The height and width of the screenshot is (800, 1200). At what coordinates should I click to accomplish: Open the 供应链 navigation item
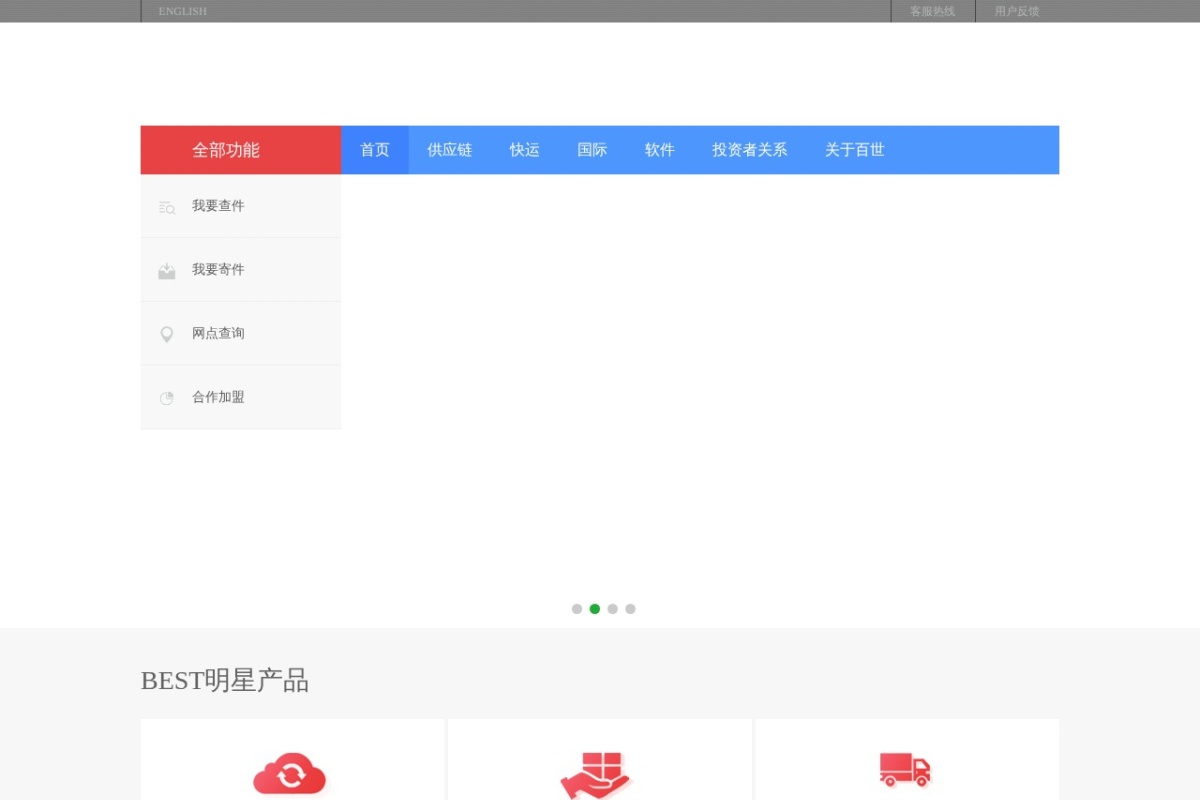point(450,150)
